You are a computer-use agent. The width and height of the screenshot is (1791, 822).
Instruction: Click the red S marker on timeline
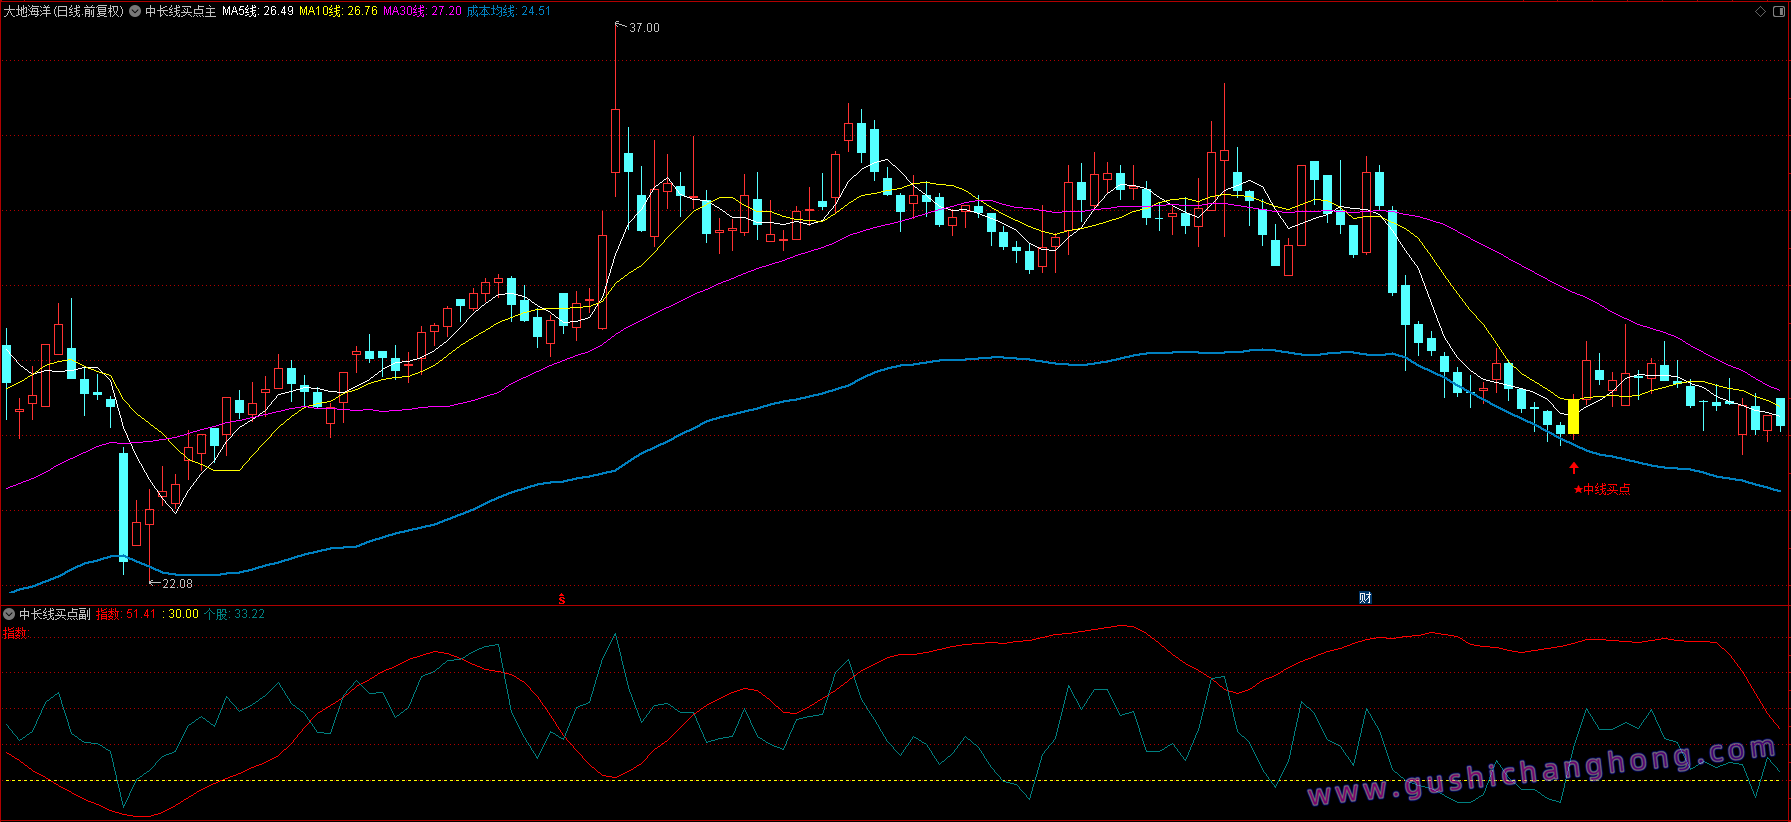(x=562, y=599)
